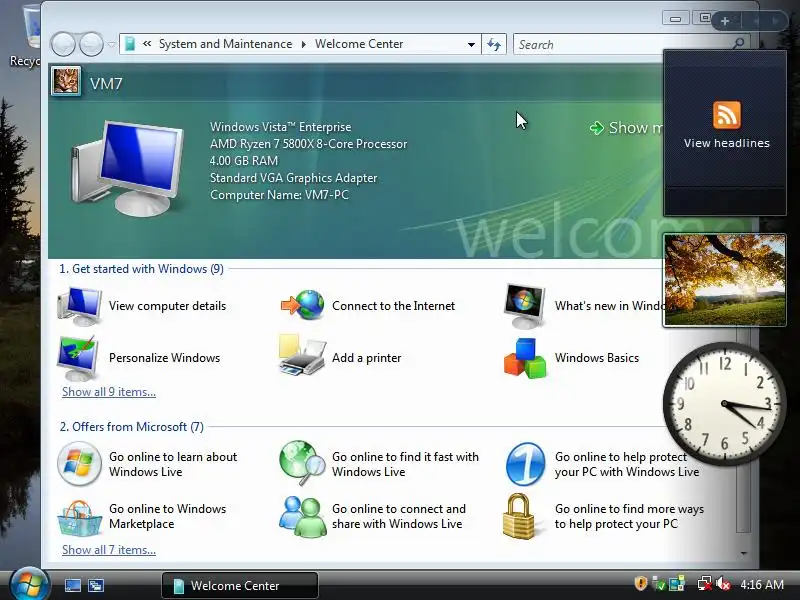
Task: Click the analog clock gadget
Action: 724,404
